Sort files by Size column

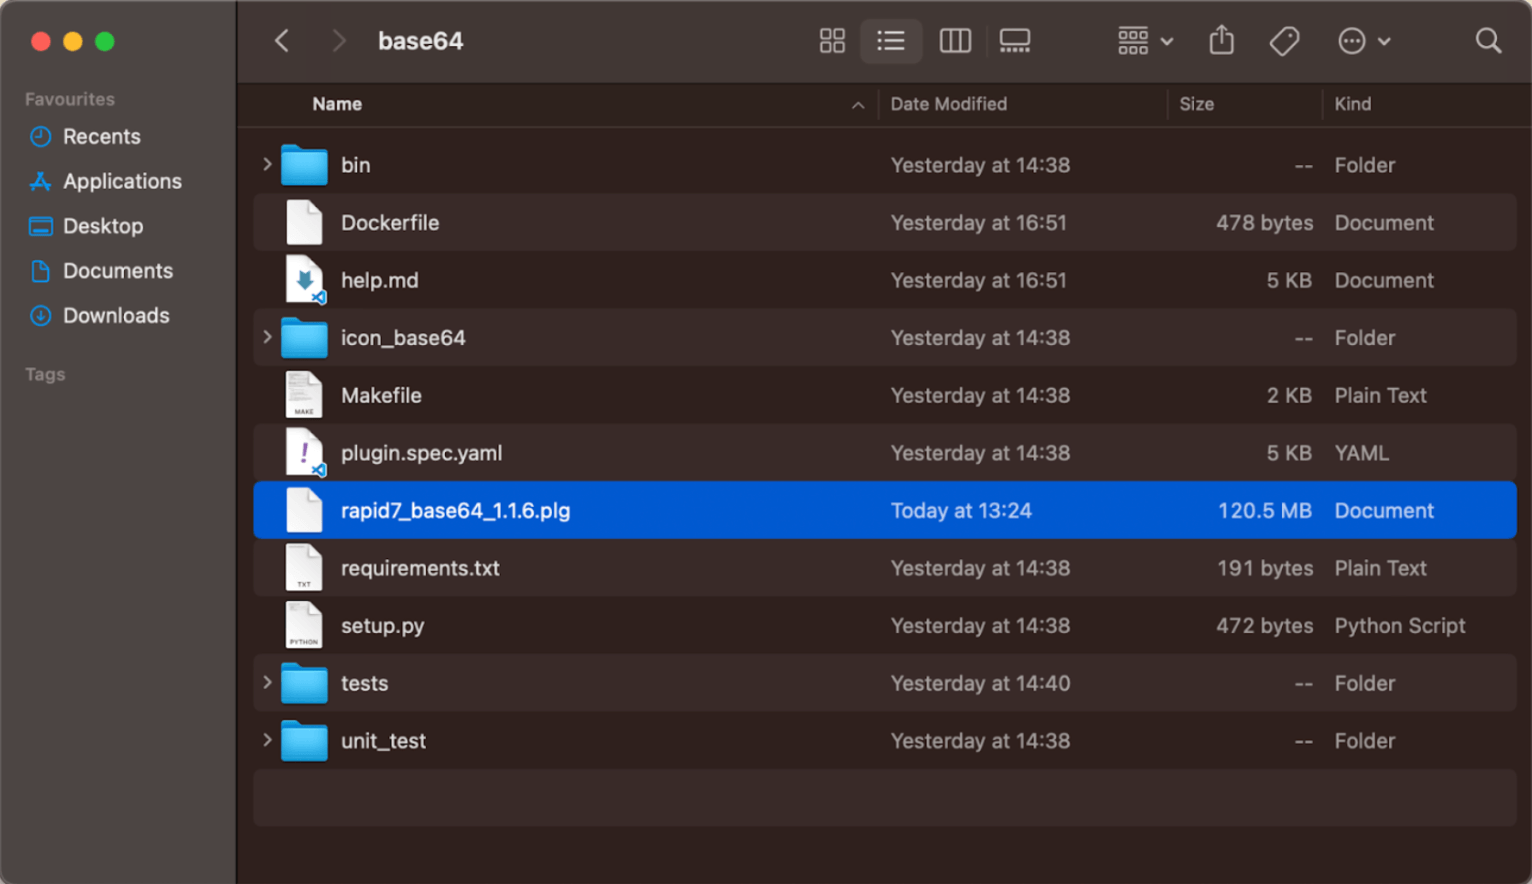1196,104
